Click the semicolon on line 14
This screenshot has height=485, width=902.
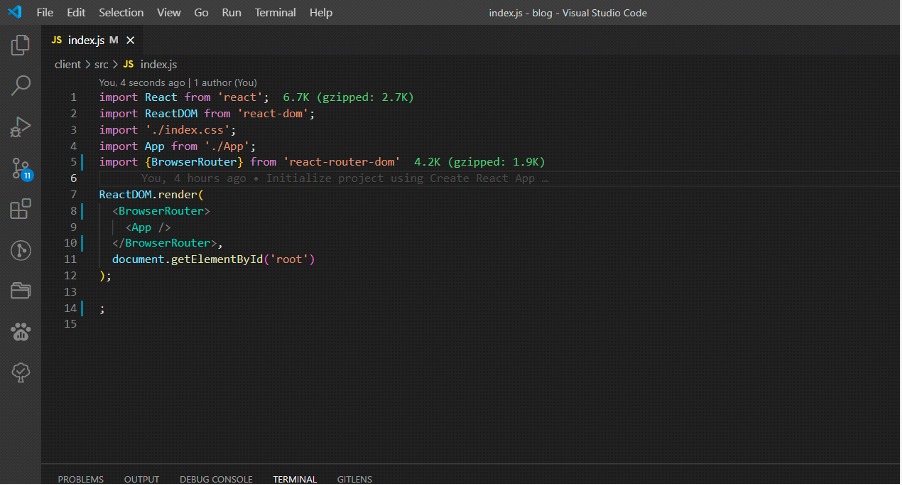(x=102, y=309)
